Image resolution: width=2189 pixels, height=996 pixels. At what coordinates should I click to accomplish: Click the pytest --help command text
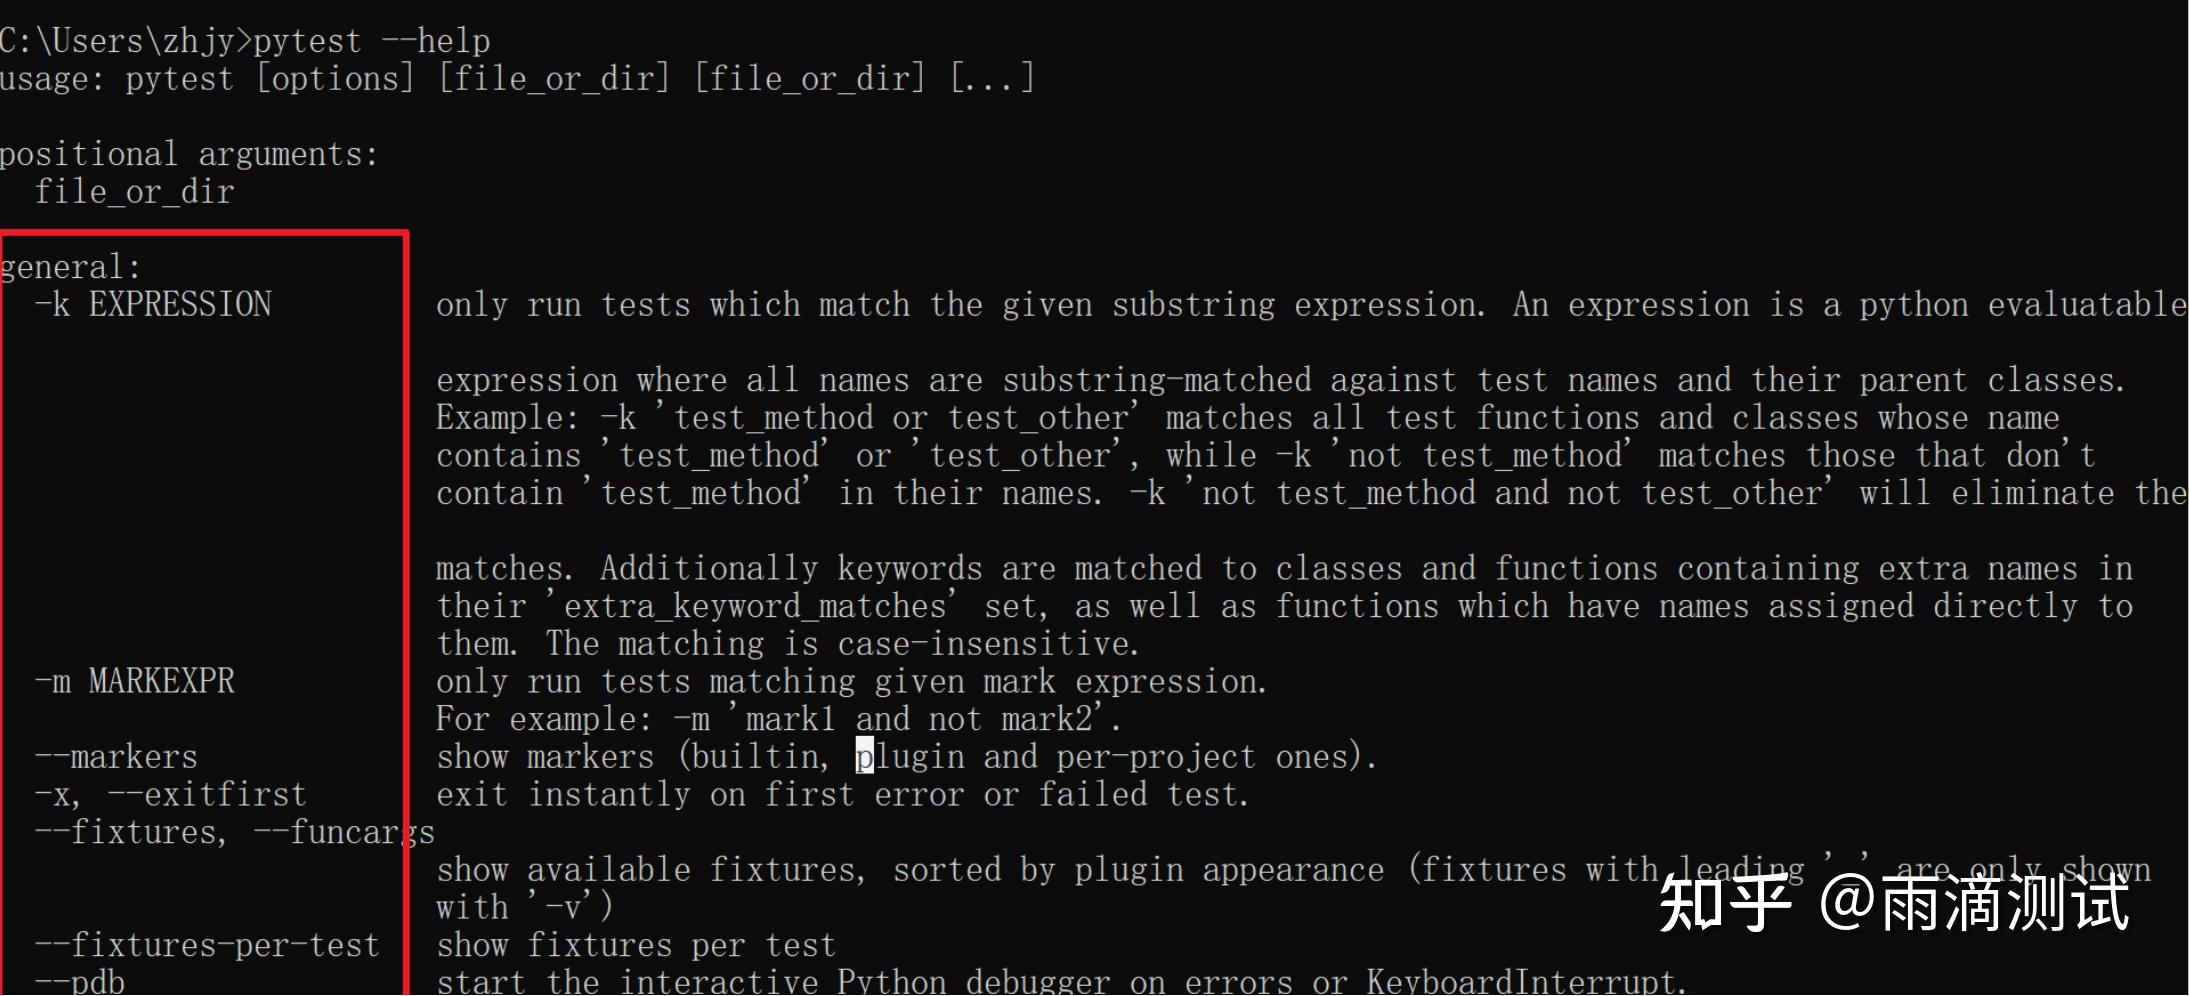point(371,41)
